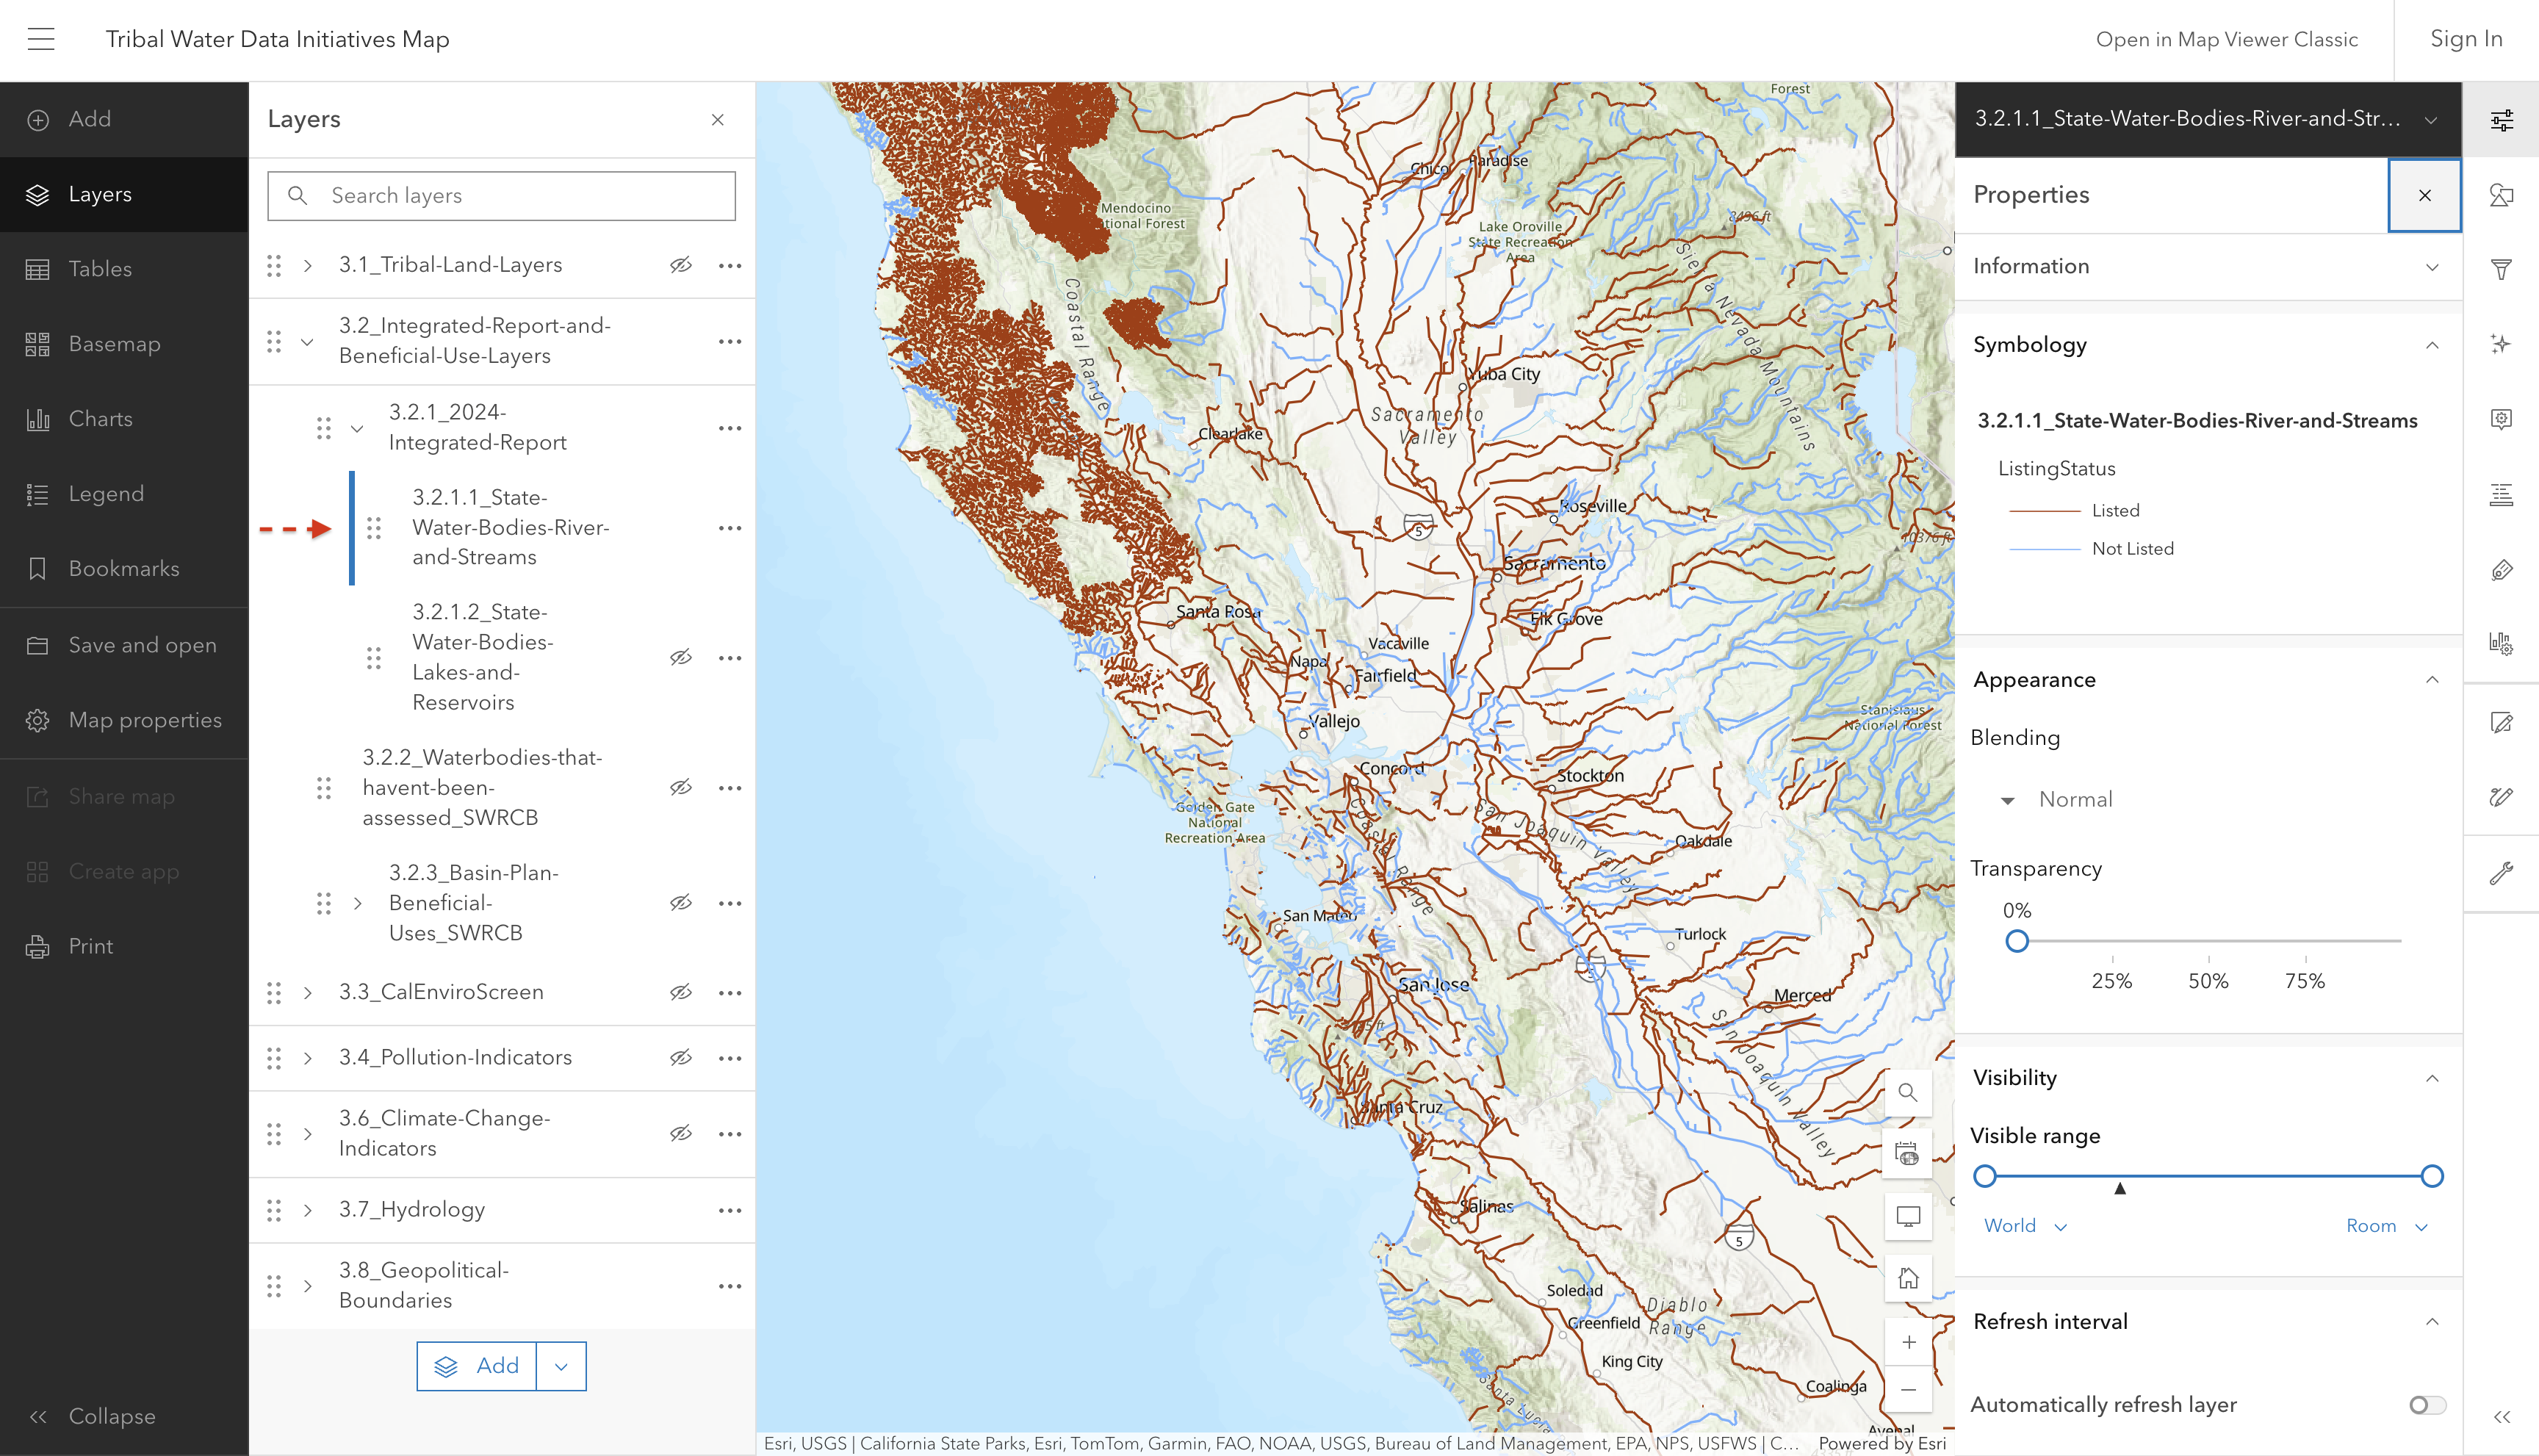Open the Properties settings icon at top right
The height and width of the screenshot is (1456, 2539).
2501,120
